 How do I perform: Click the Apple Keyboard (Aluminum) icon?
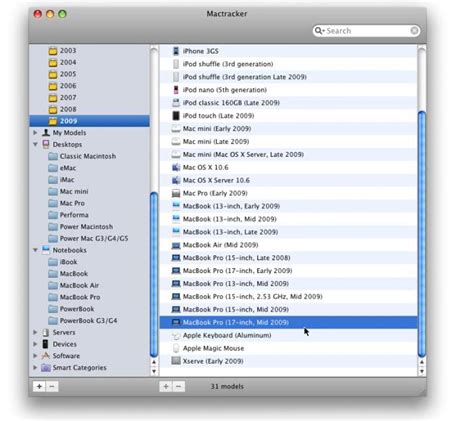(x=176, y=336)
